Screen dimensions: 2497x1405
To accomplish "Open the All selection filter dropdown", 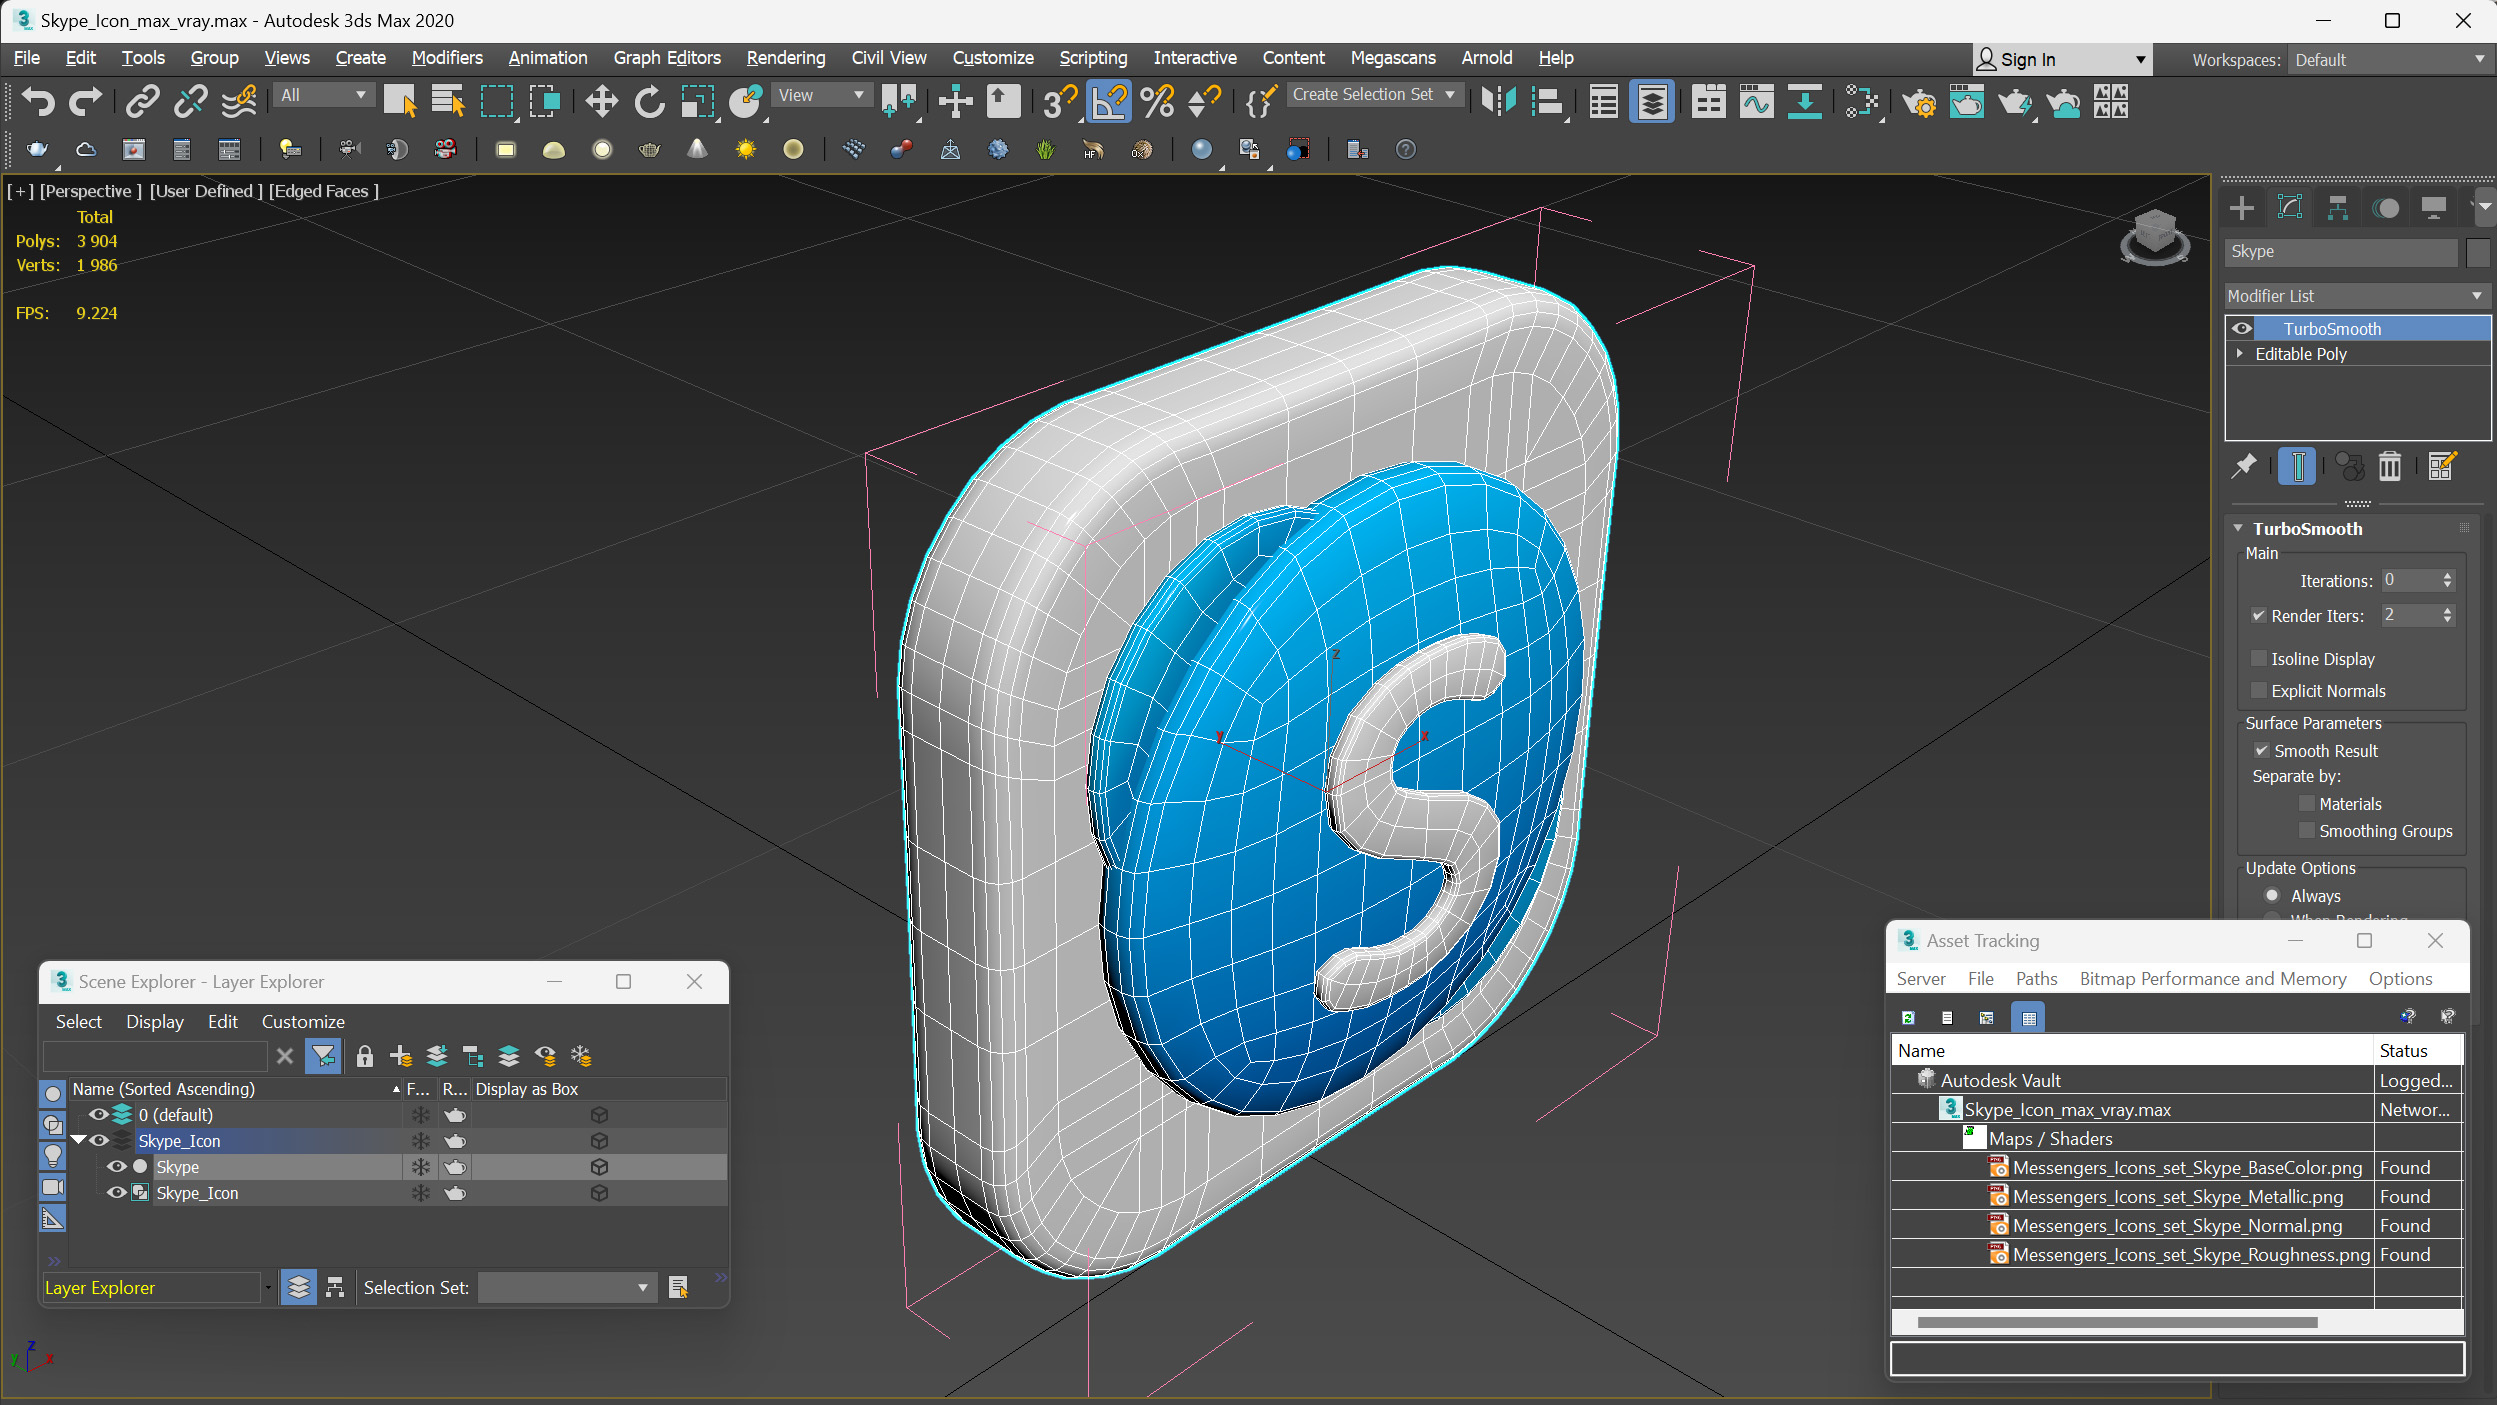I will click(323, 95).
